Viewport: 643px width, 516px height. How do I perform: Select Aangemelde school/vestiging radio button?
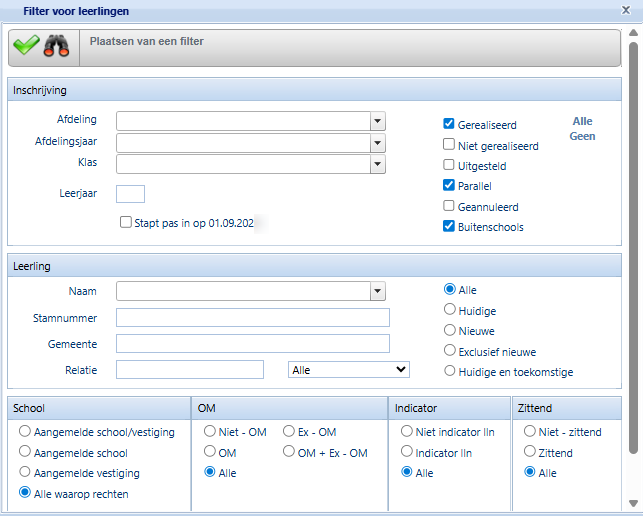25,432
